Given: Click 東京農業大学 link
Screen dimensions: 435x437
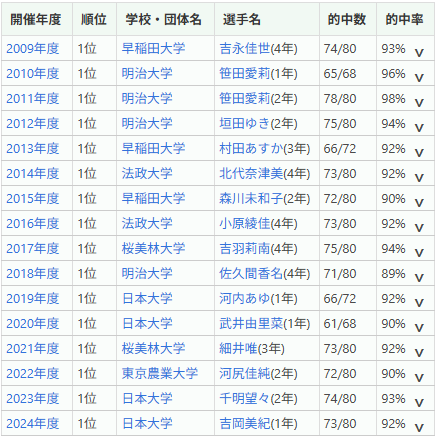Looking at the screenshot, I should [x=160, y=374].
